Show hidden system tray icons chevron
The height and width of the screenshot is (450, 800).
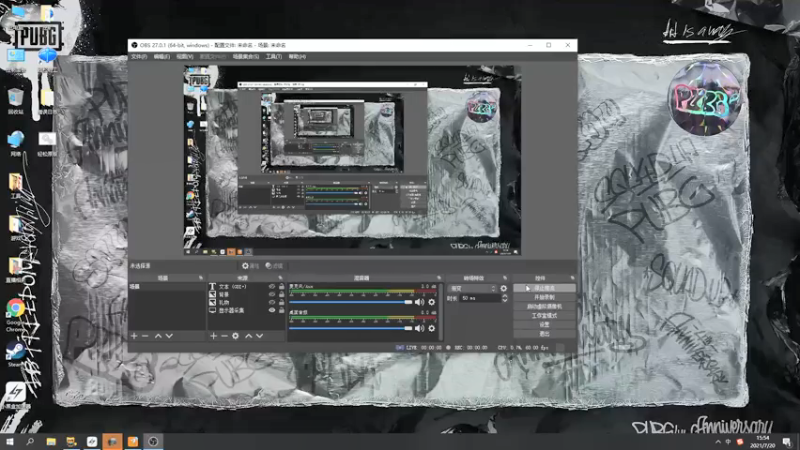click(x=718, y=441)
